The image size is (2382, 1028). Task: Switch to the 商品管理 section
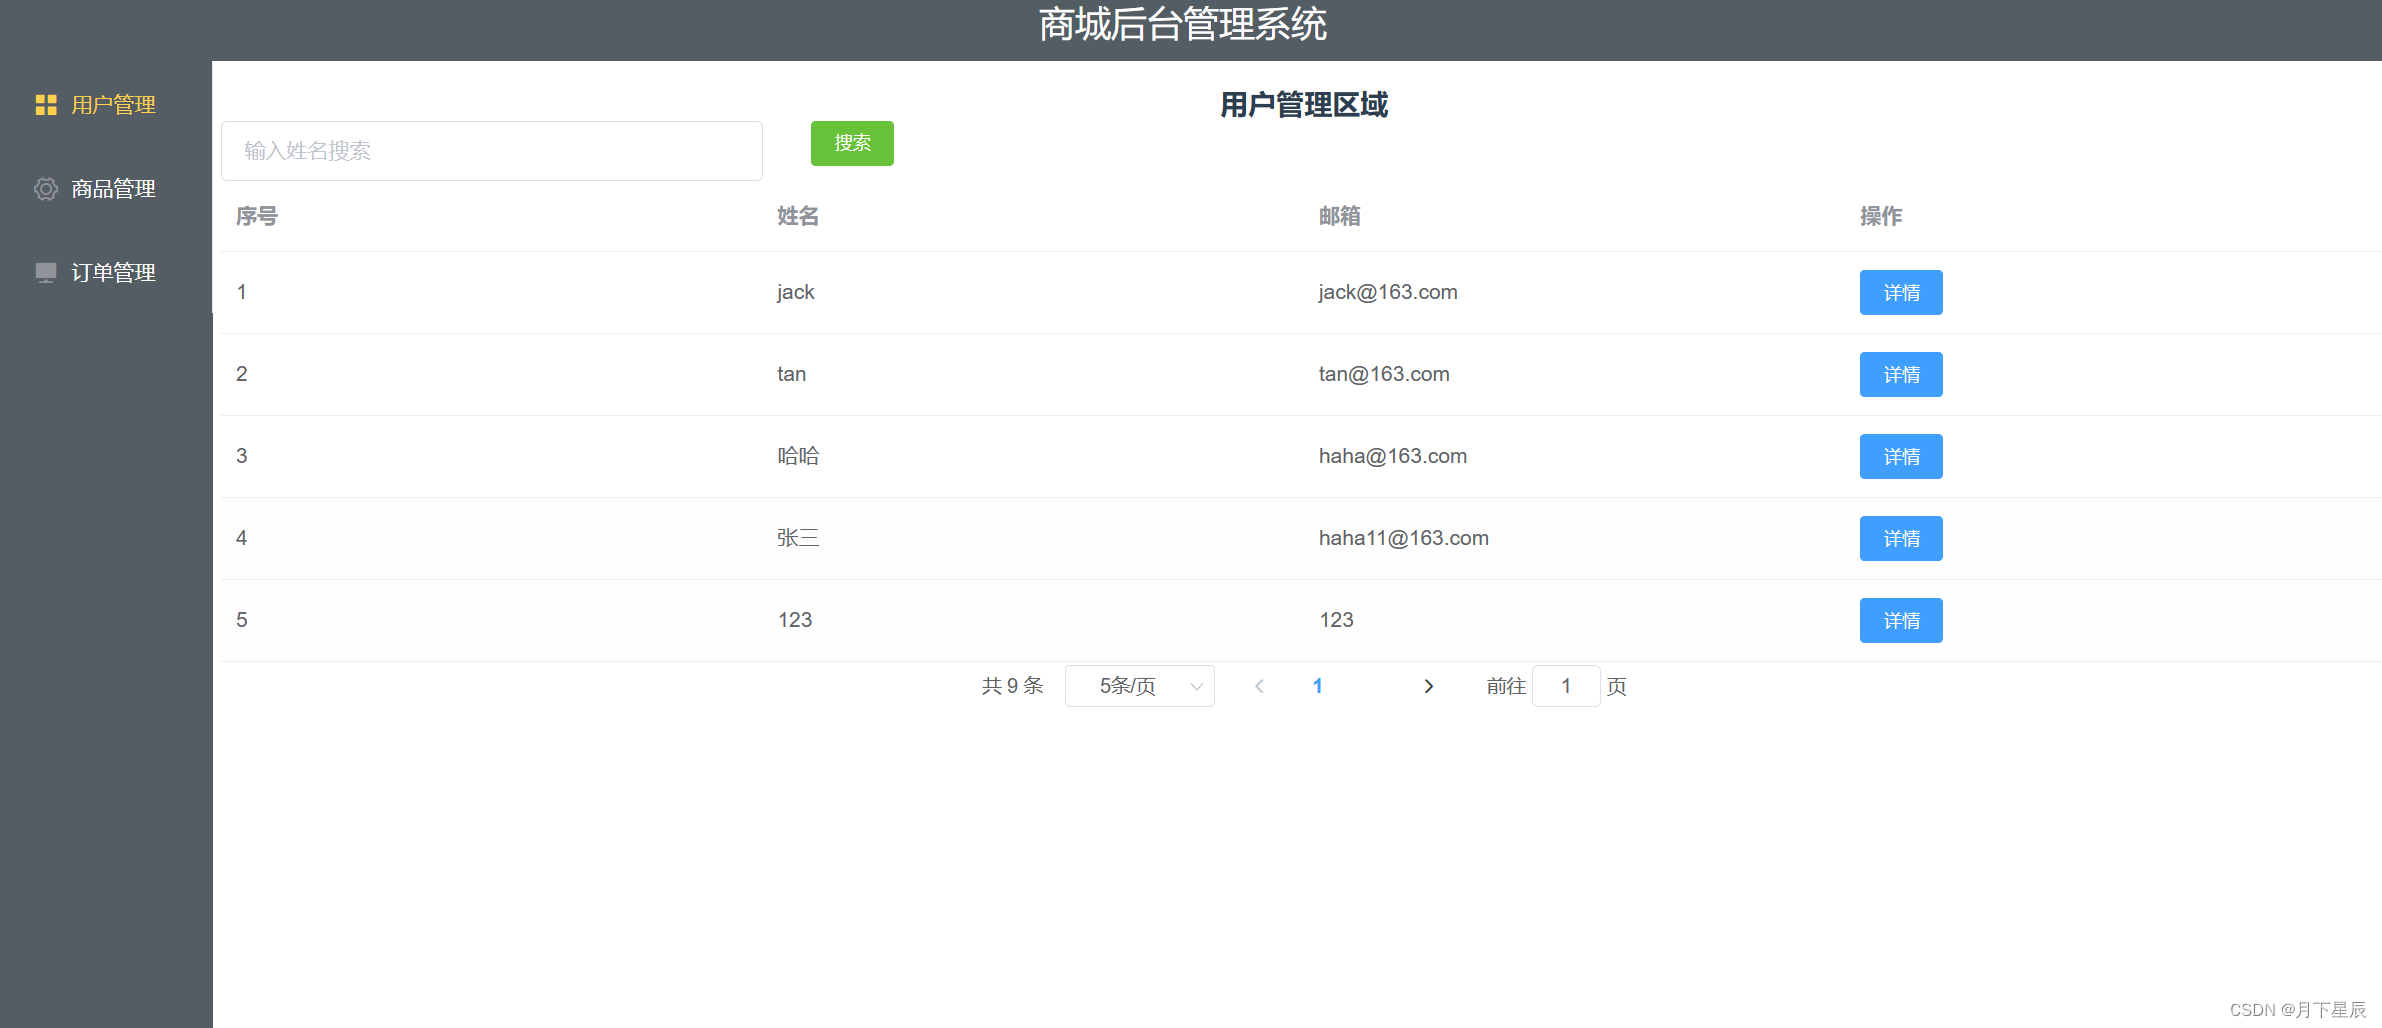coord(112,188)
